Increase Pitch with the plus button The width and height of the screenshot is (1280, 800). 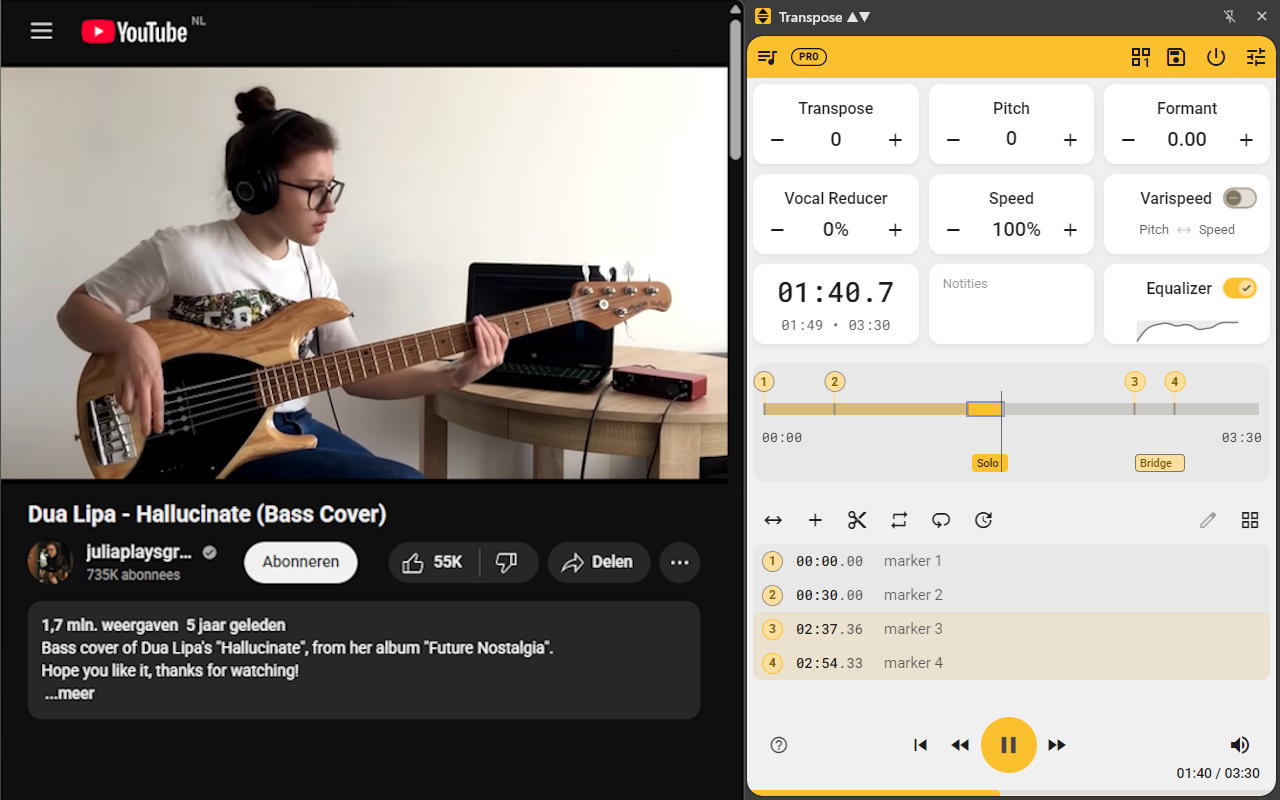[x=1070, y=140]
